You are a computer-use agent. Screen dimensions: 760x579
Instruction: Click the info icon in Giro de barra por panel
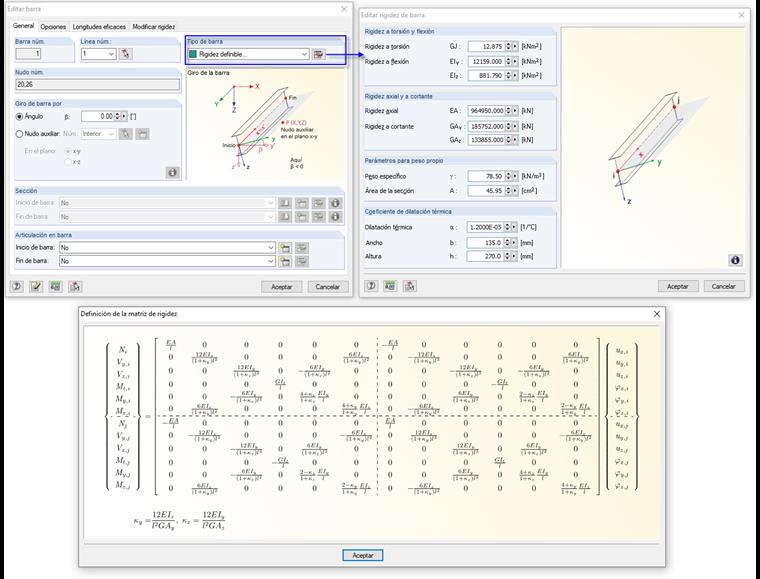172,172
